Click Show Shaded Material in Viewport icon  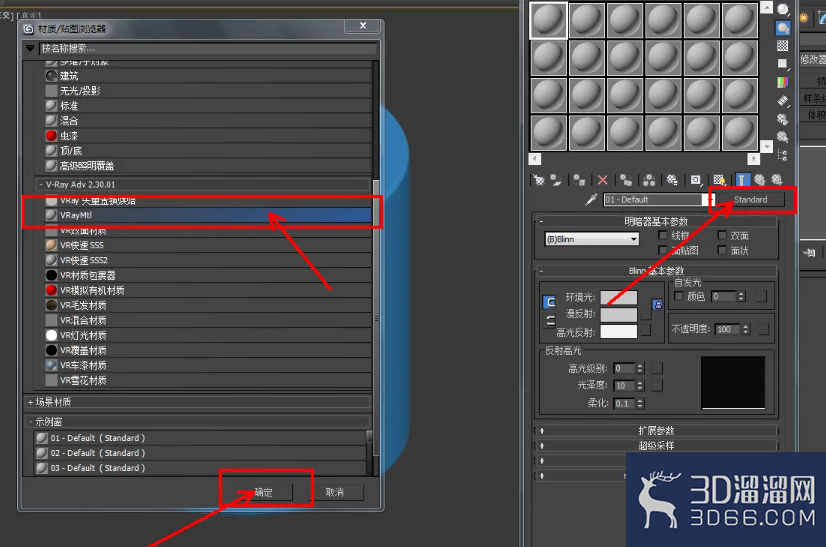coord(720,180)
